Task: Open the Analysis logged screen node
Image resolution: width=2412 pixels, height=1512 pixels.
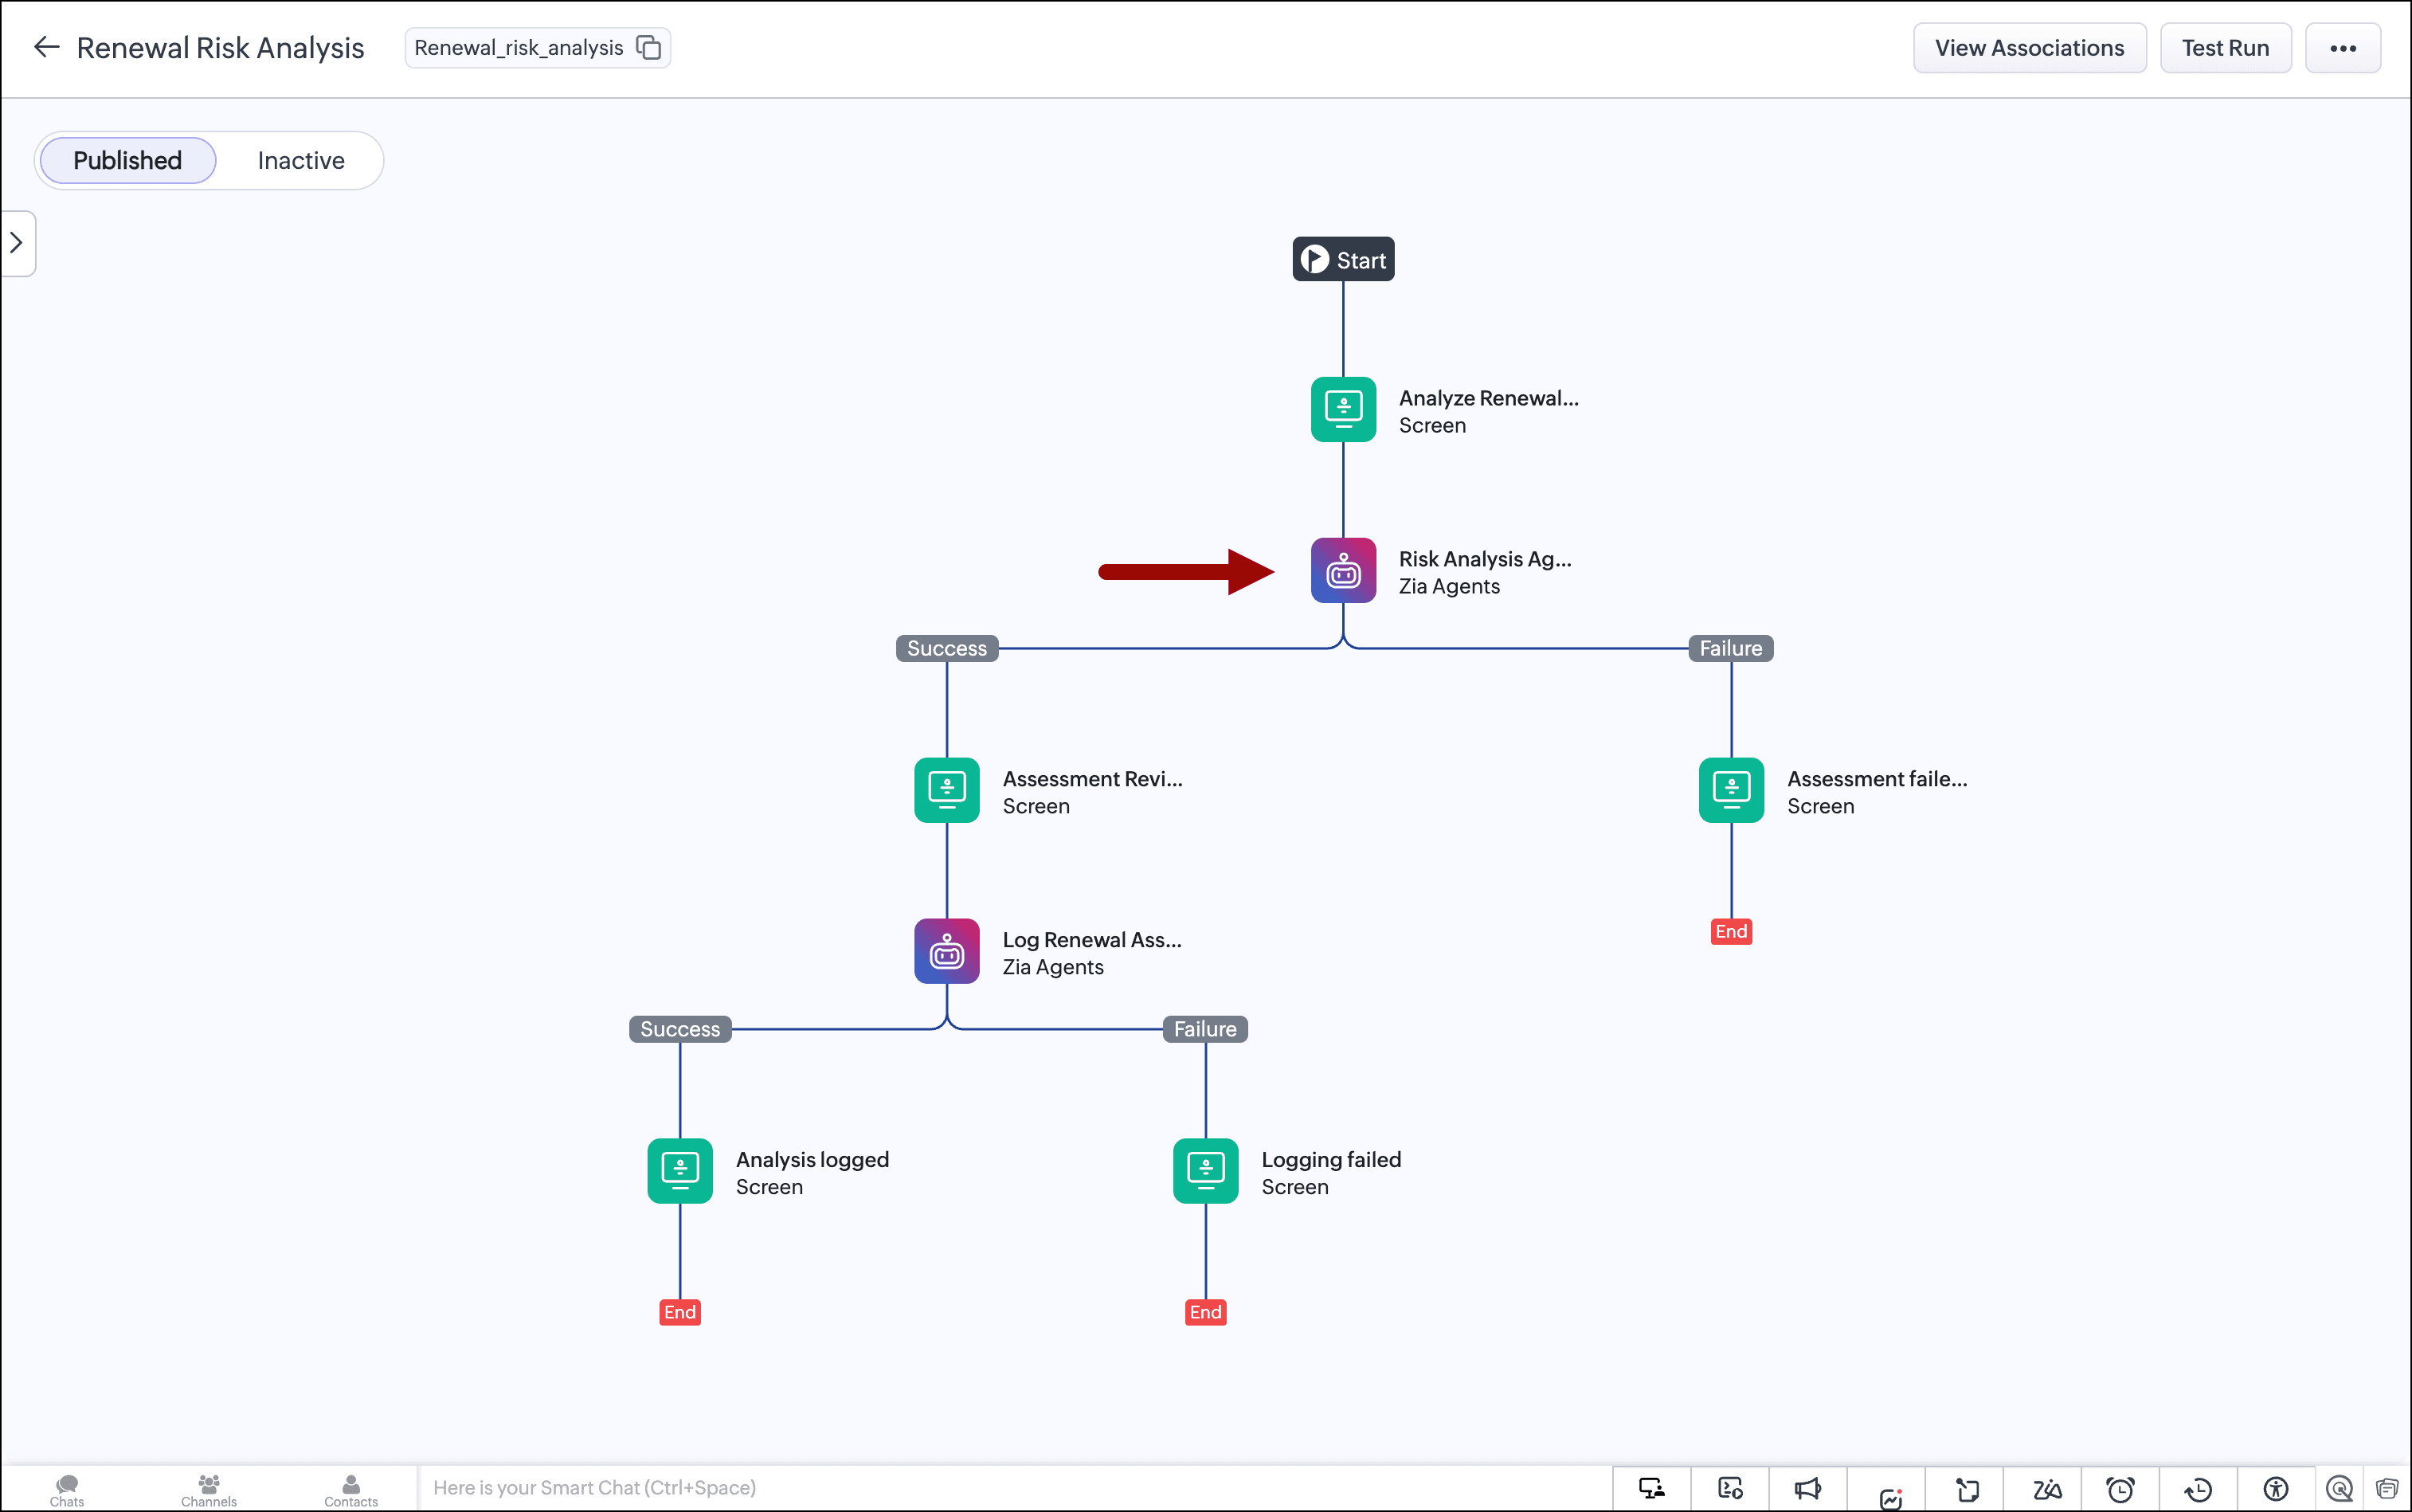Action: pyautogui.click(x=680, y=1171)
